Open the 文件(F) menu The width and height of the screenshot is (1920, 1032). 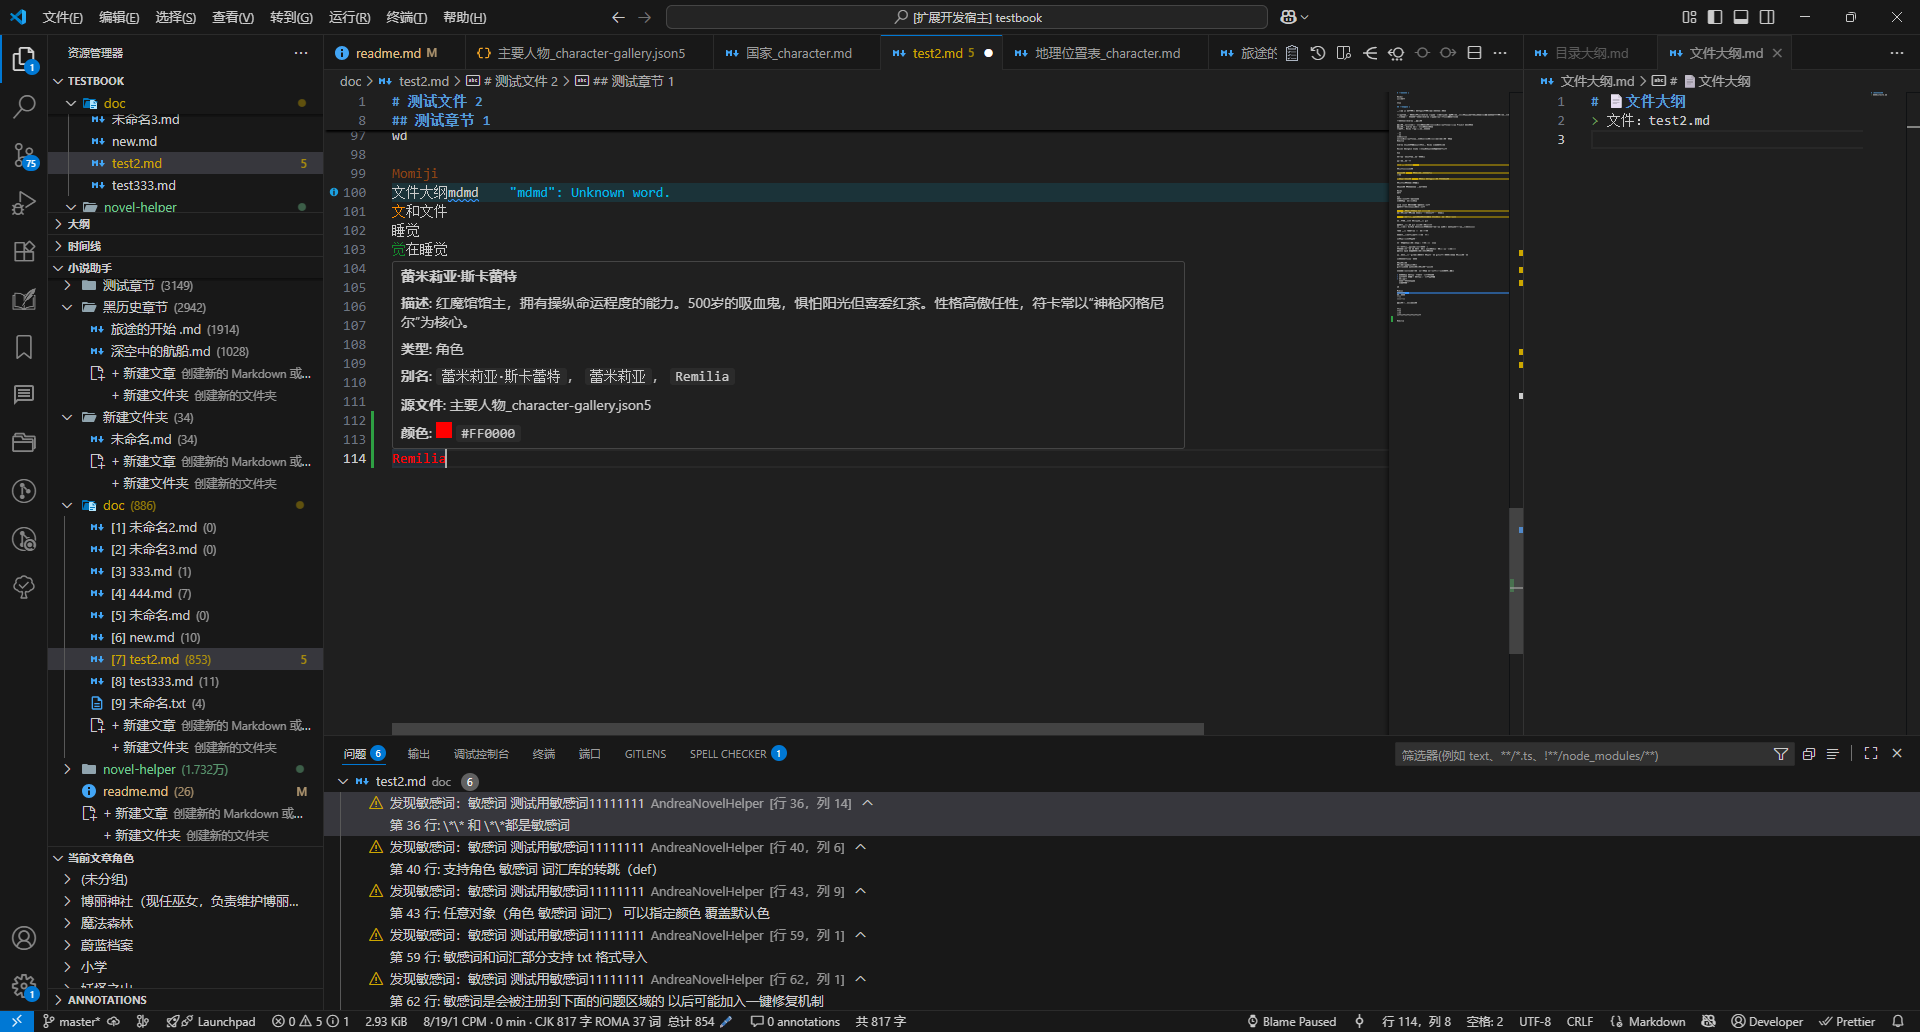(x=62, y=17)
